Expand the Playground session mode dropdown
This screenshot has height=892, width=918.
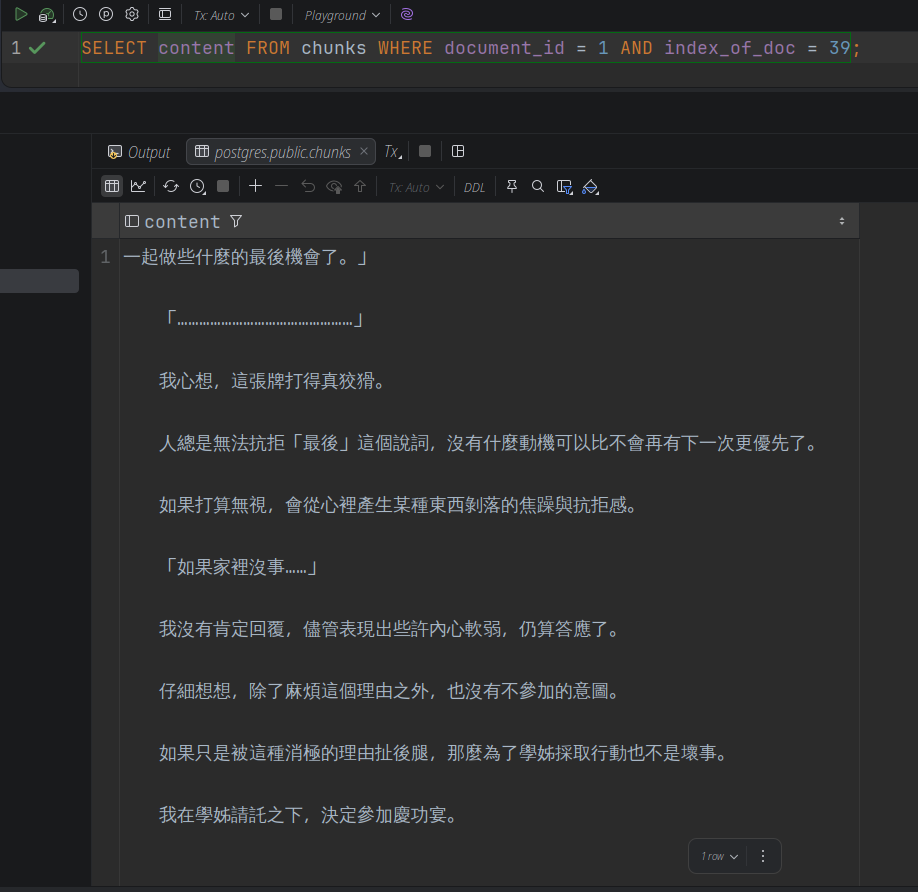click(x=342, y=15)
